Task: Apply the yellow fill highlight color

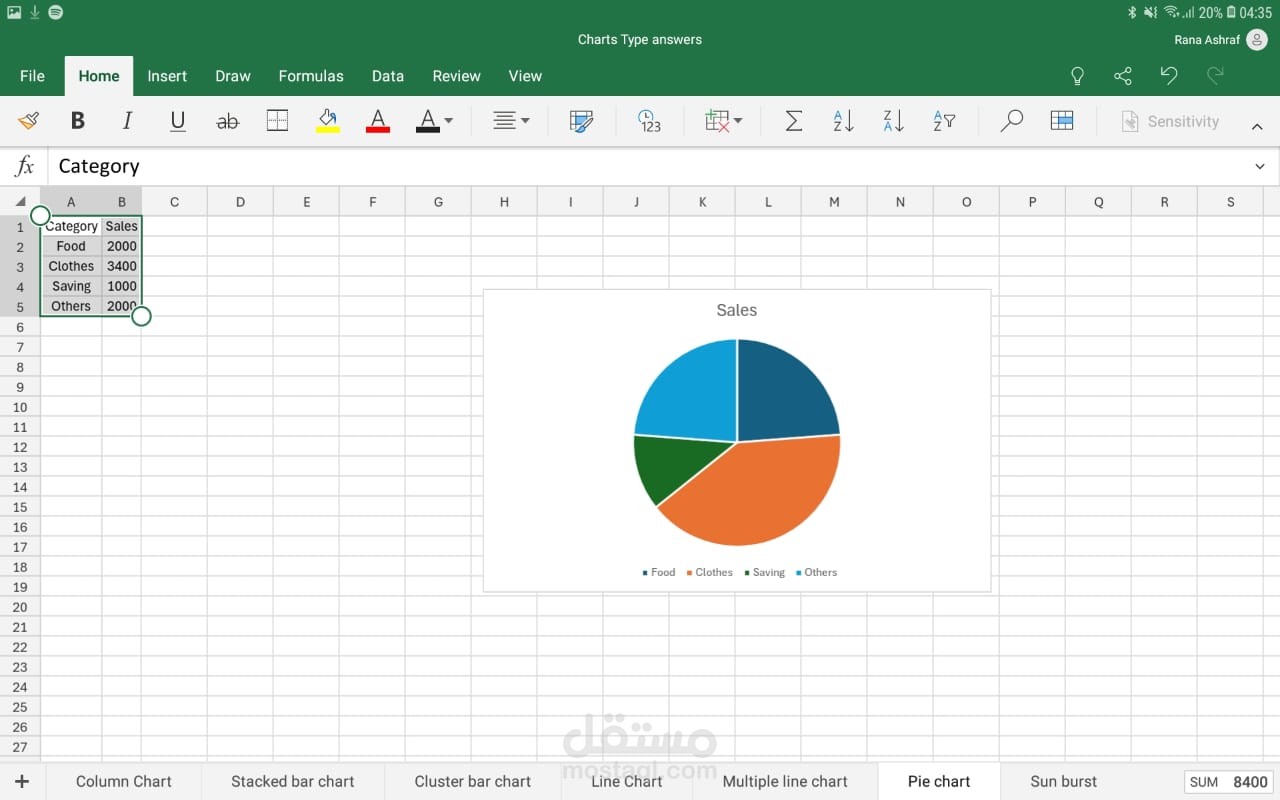Action: click(328, 121)
